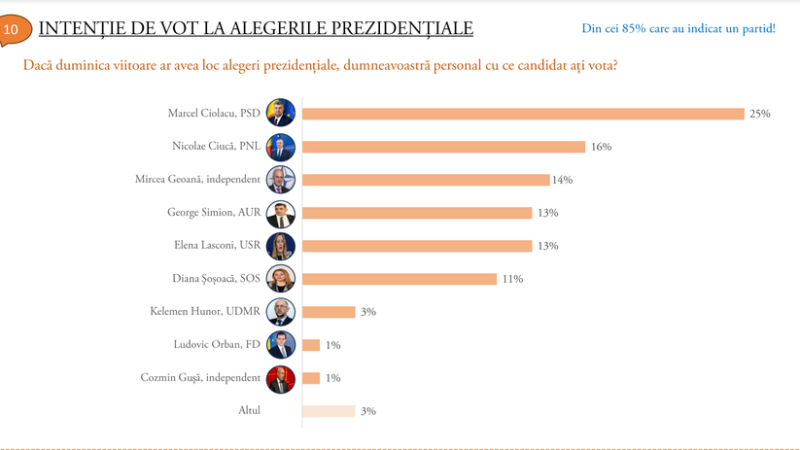Select the 14% bar for Mircea Geoană
This screenshot has height=450, width=800.
pyautogui.click(x=425, y=179)
